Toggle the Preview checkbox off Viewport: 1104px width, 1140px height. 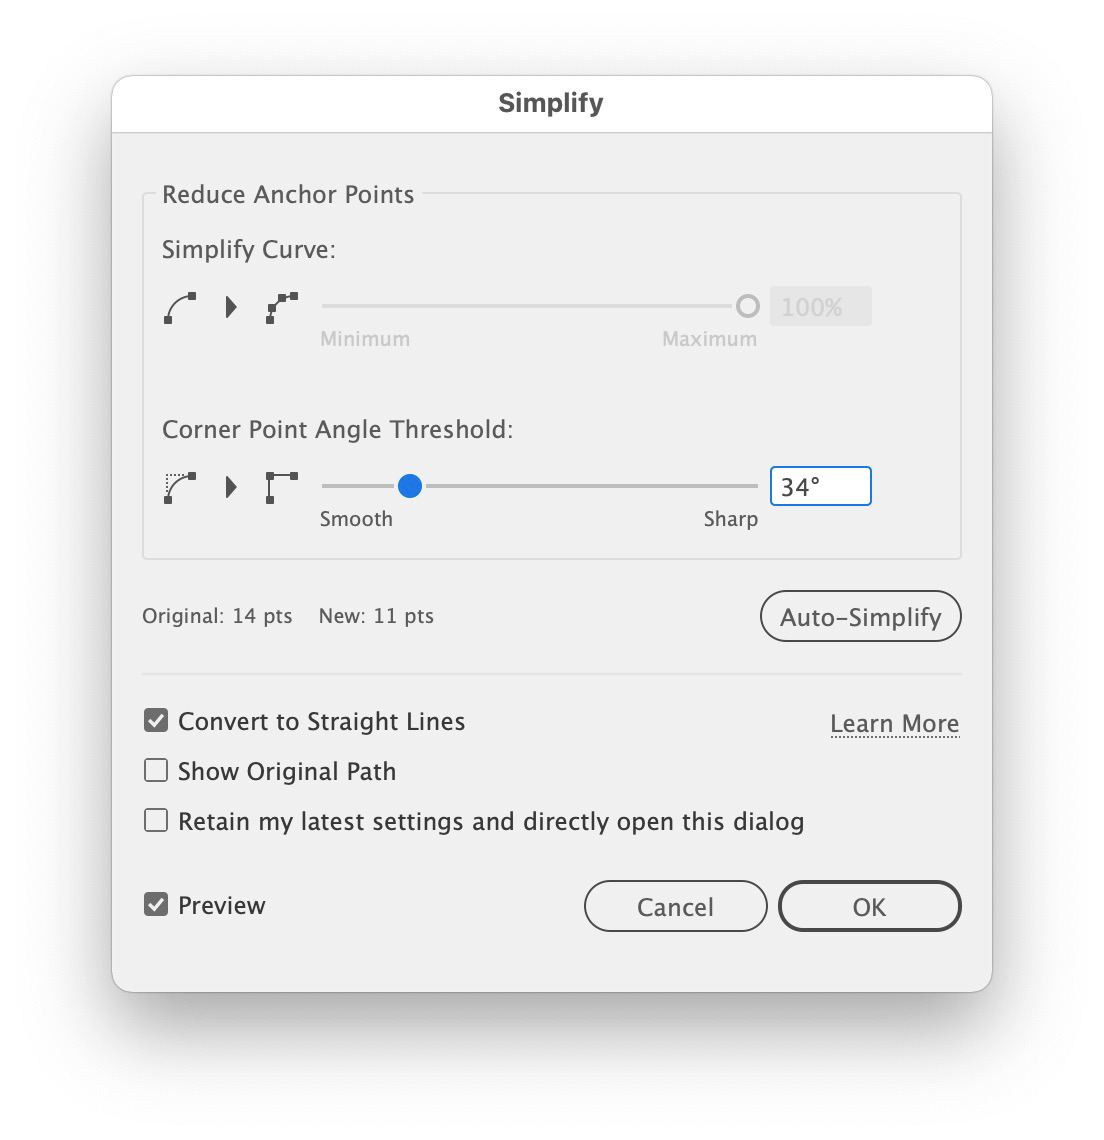point(156,904)
